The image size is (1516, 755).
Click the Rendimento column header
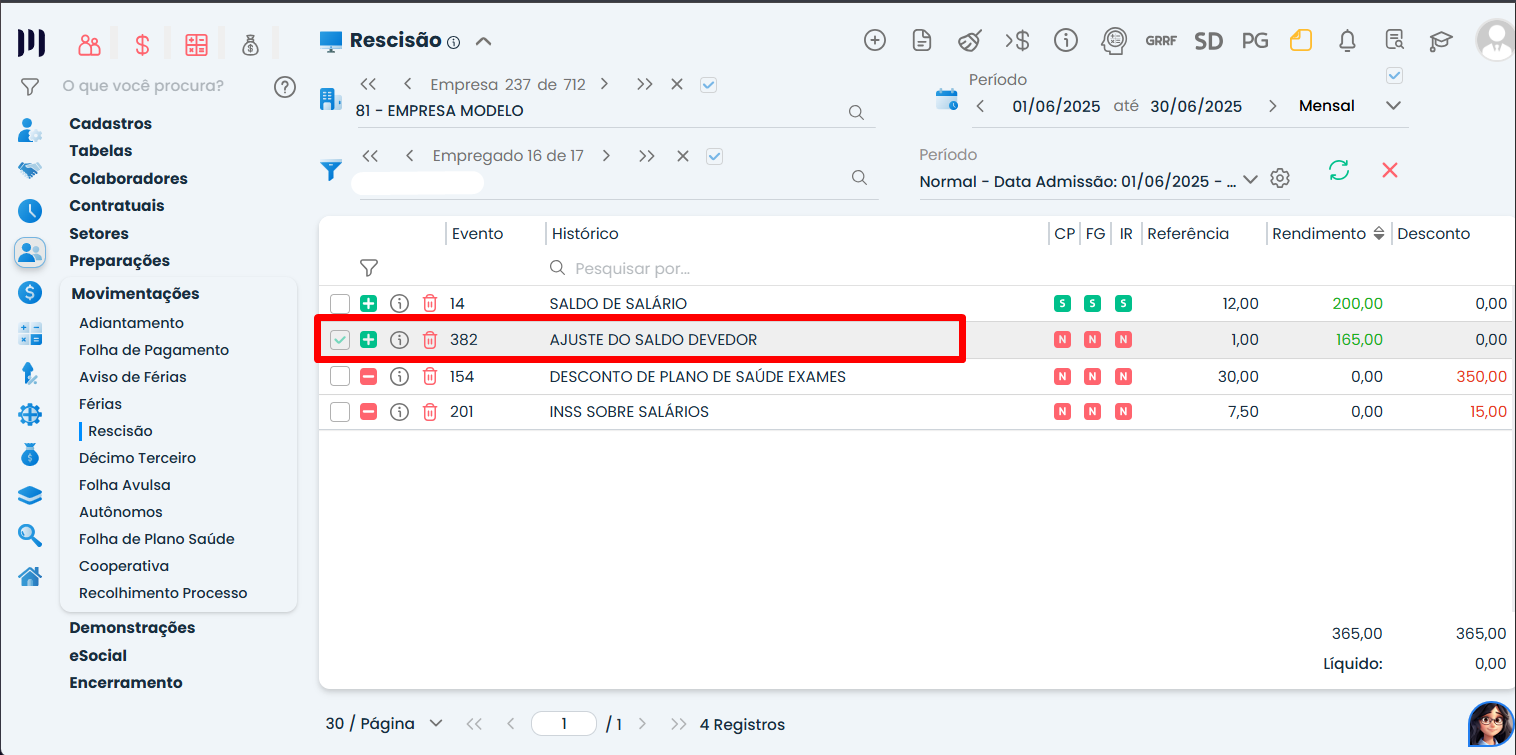point(1319,234)
